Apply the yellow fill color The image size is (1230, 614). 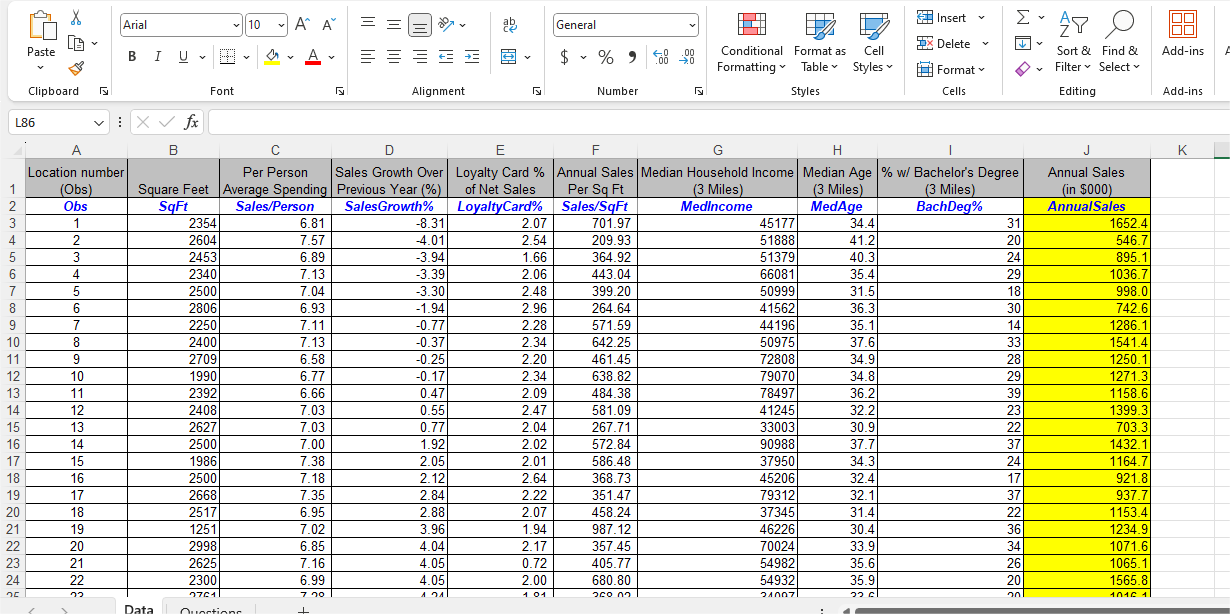pyautogui.click(x=271, y=58)
